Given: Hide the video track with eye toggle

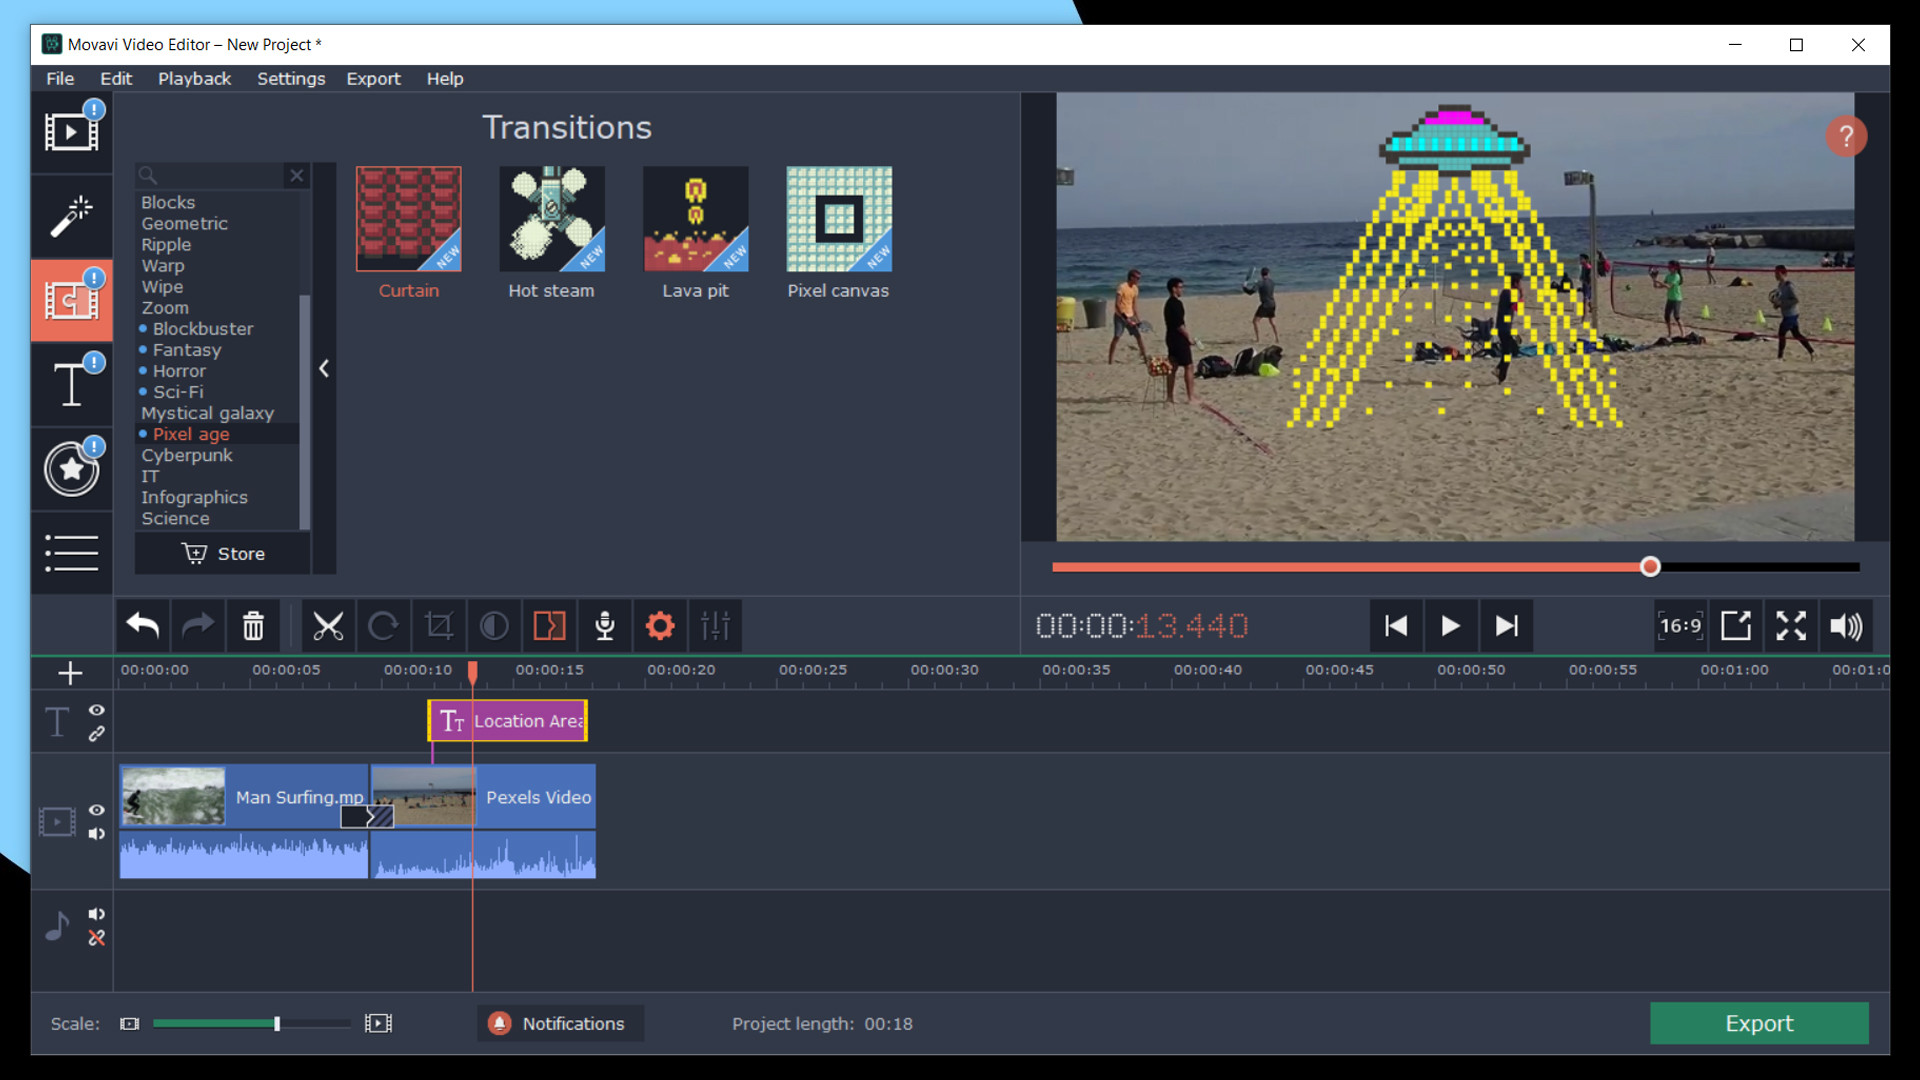Looking at the screenshot, I should 96,810.
